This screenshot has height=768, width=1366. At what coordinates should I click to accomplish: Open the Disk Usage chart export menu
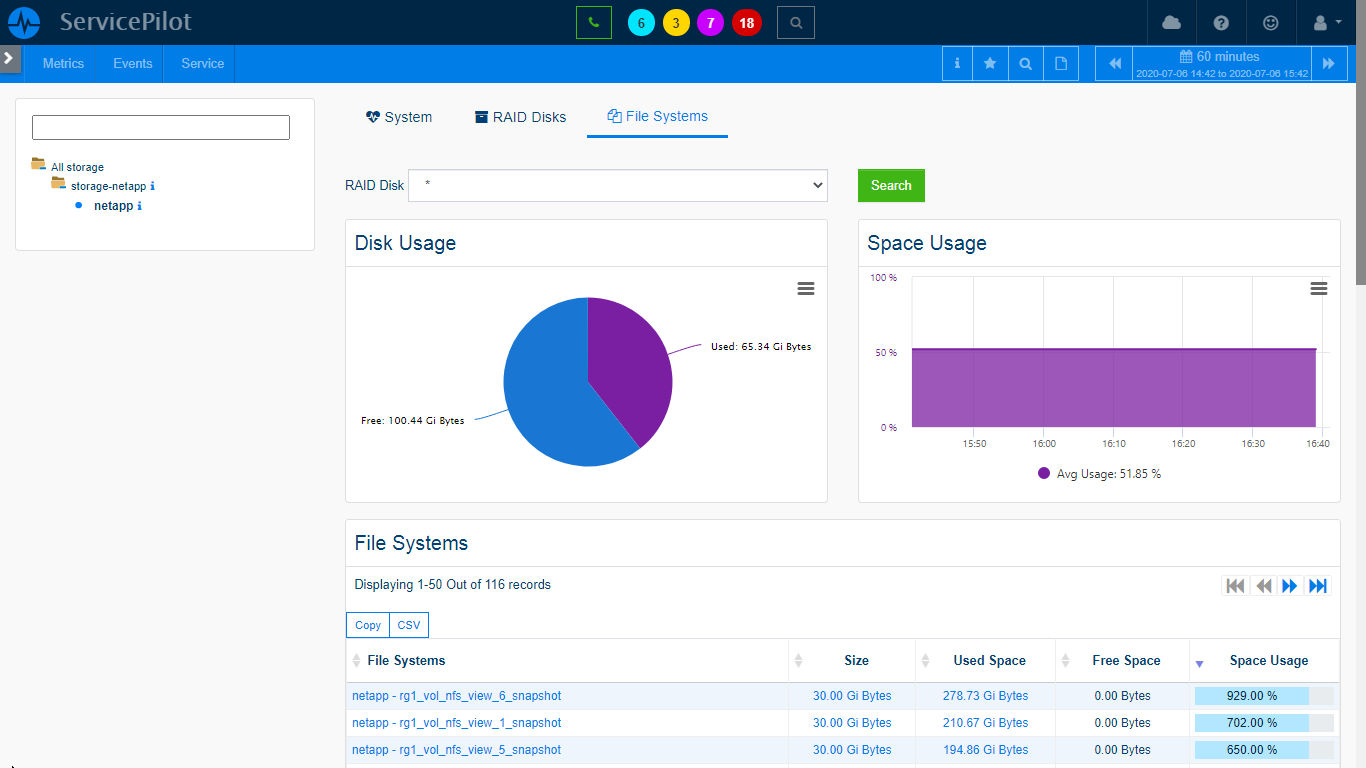coord(806,288)
